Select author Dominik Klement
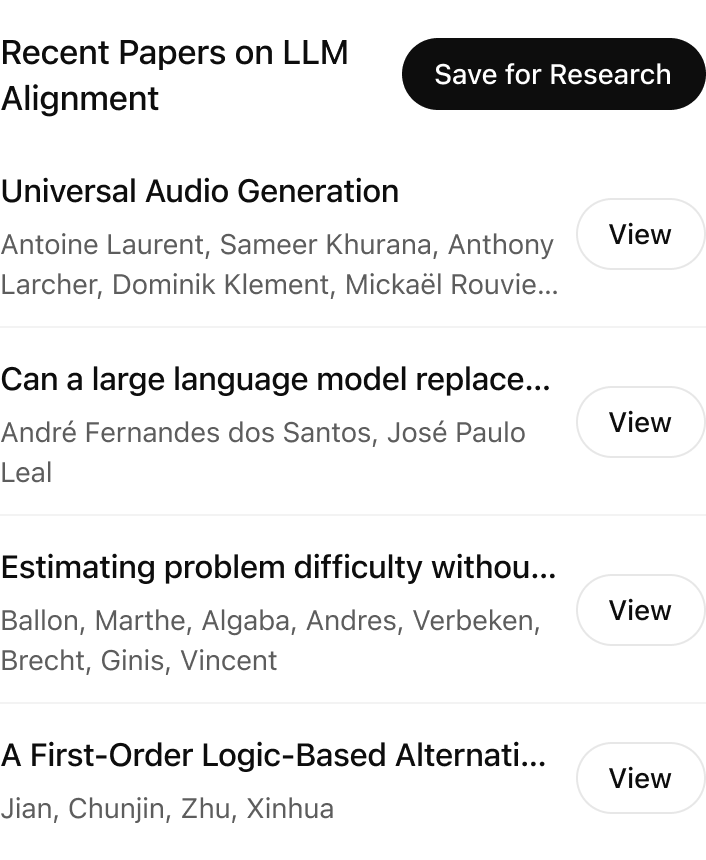 [x=220, y=285]
